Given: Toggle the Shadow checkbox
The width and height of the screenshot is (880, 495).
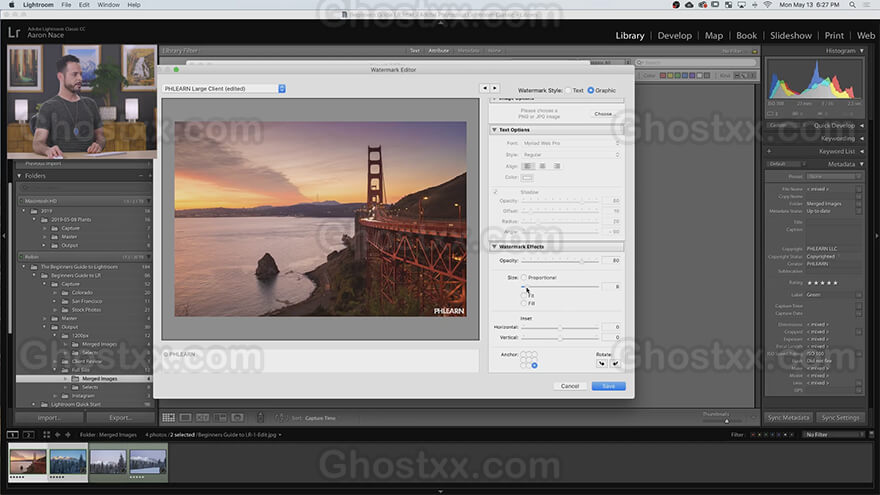Looking at the screenshot, I should point(495,192).
